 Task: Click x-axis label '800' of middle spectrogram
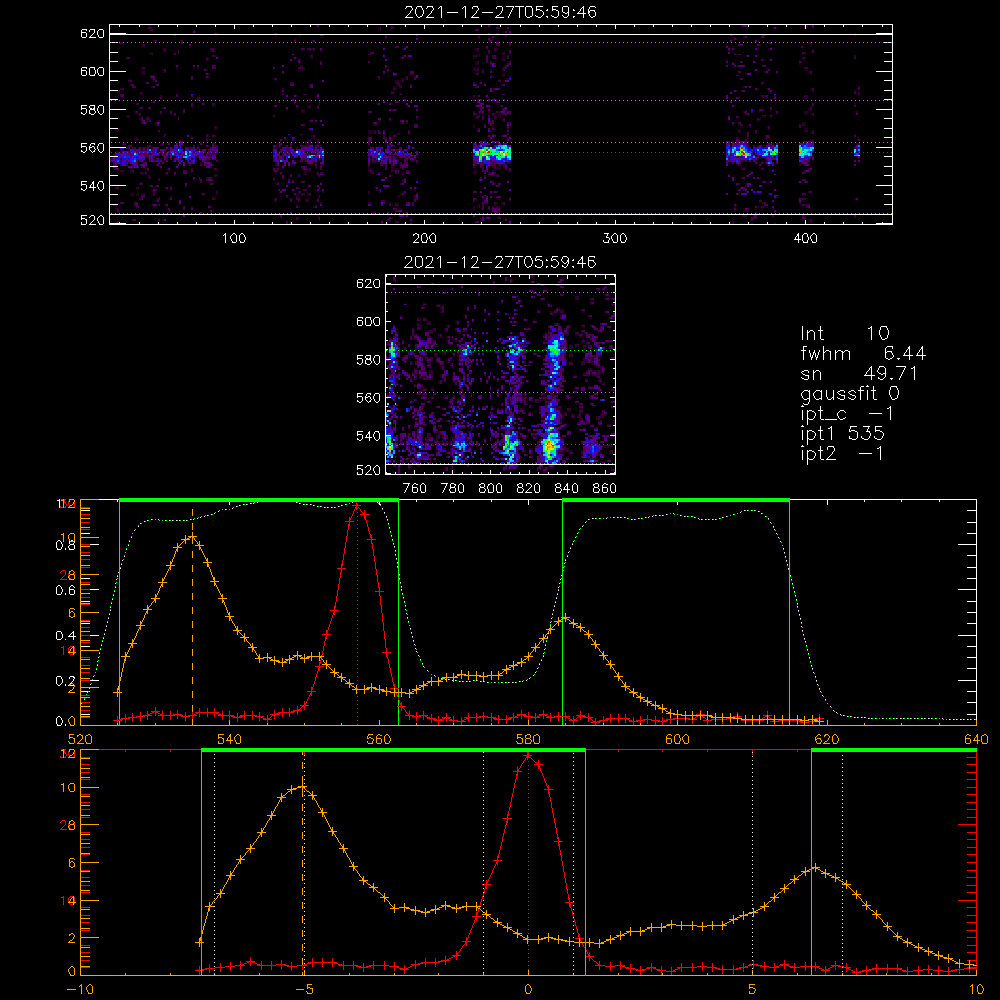coord(490,489)
